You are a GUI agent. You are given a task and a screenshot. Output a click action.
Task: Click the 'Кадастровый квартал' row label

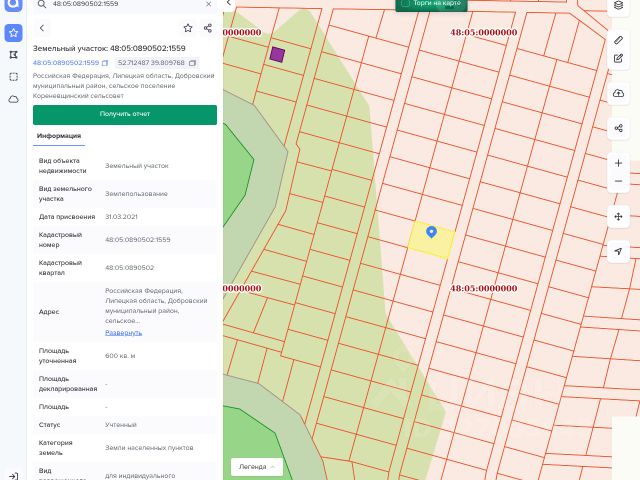(x=60, y=268)
